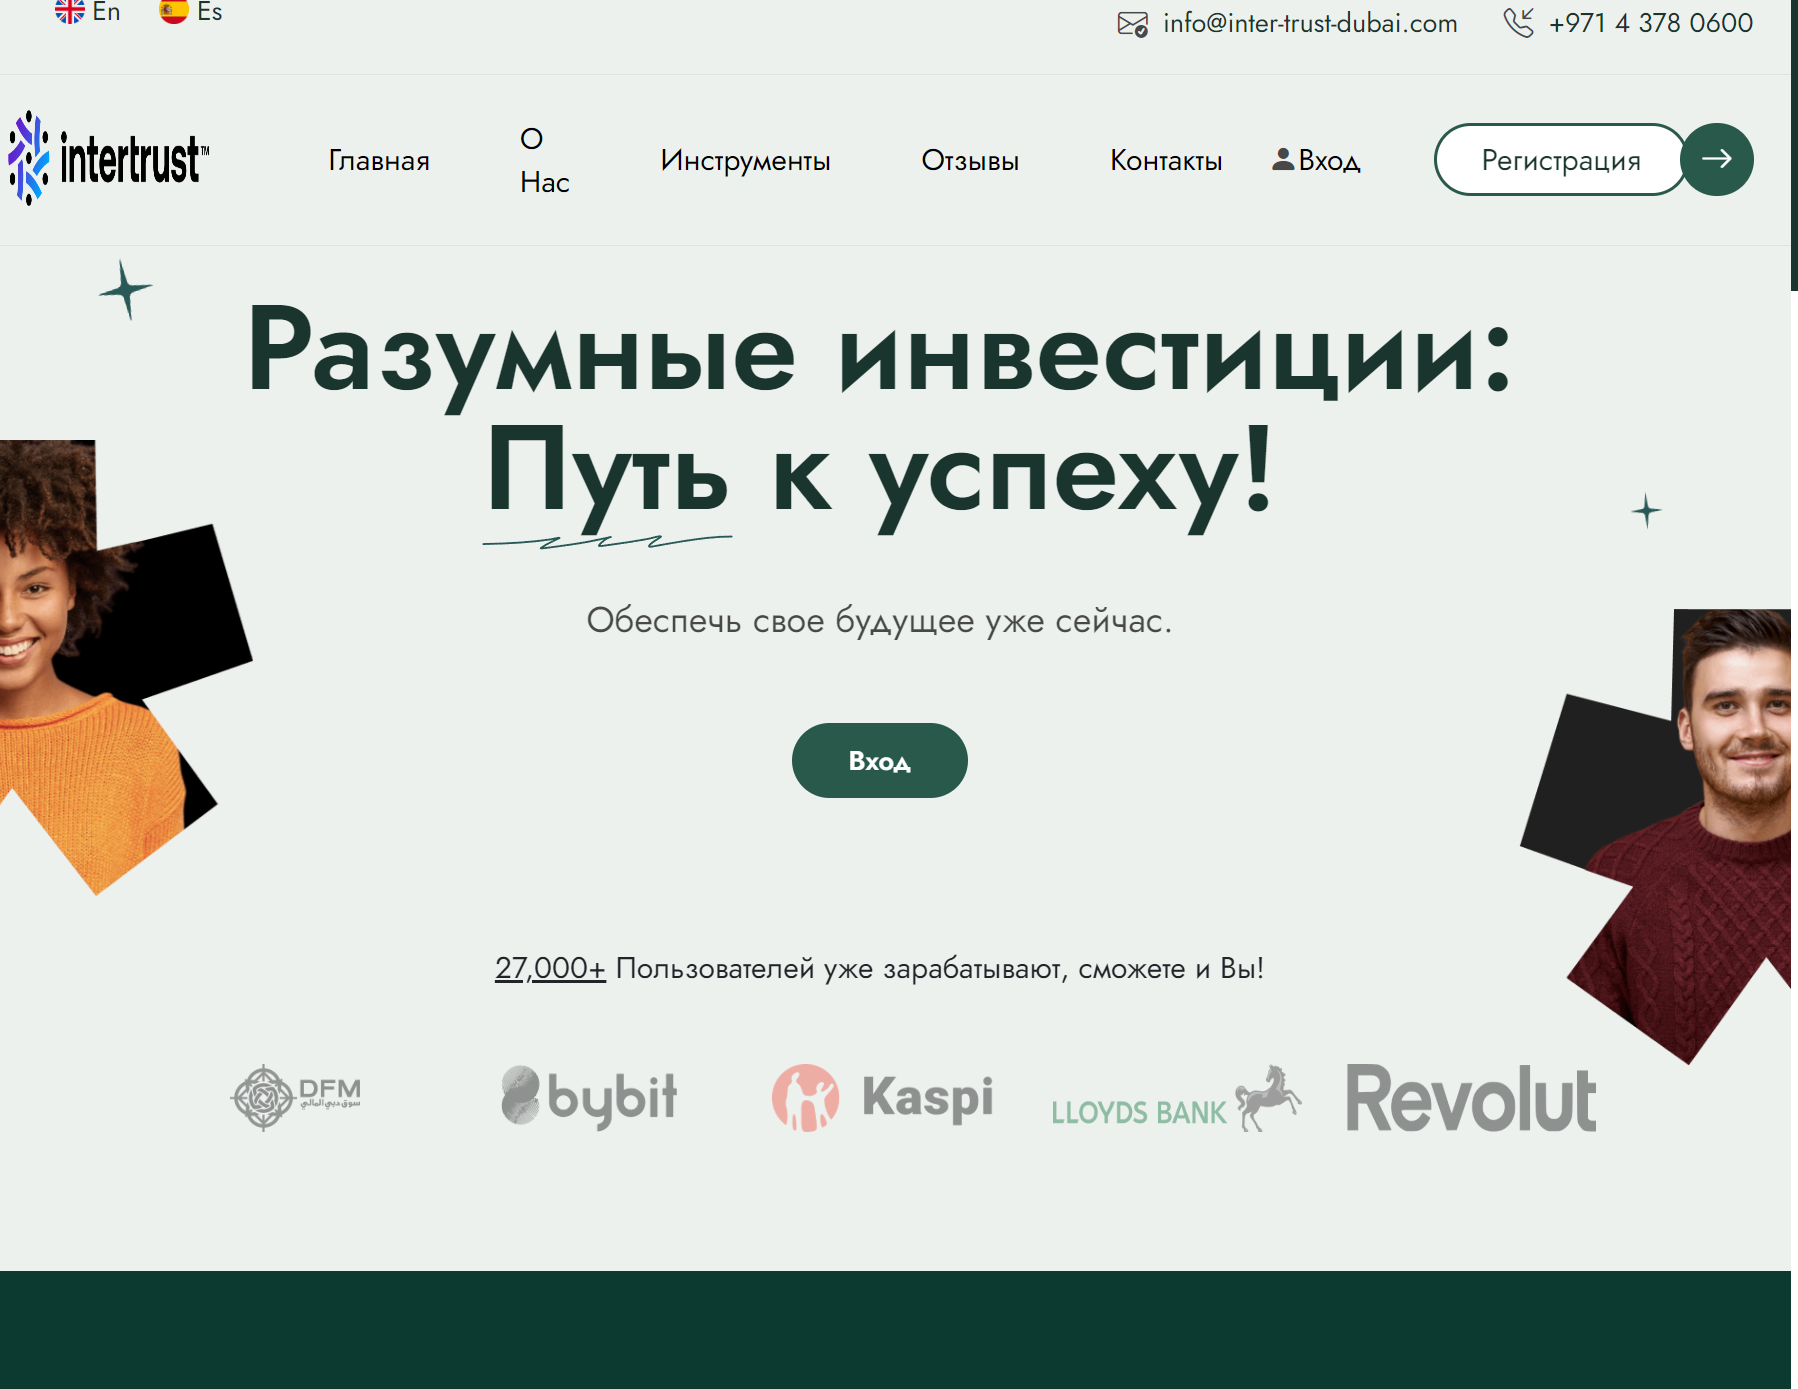Click the Intertrust logo
This screenshot has width=1798, height=1389.
(x=108, y=159)
